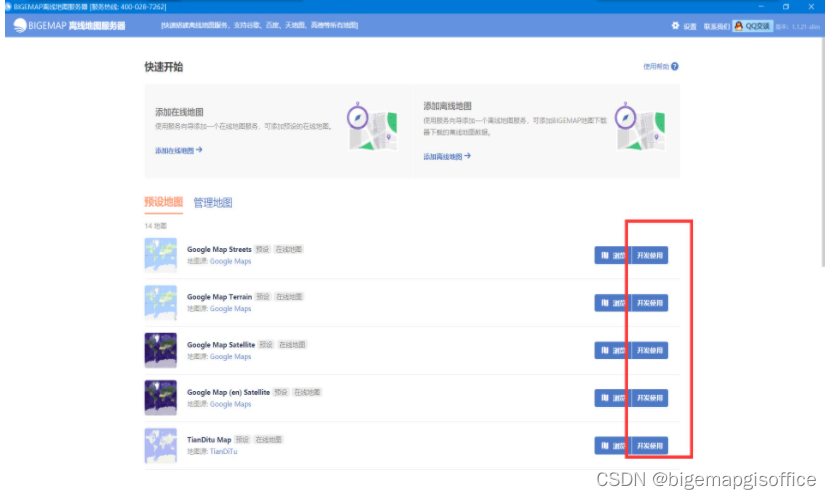Viewport: 831px width, 499px height.
Task: Switch to the 预设地图 tab
Action: (164, 202)
